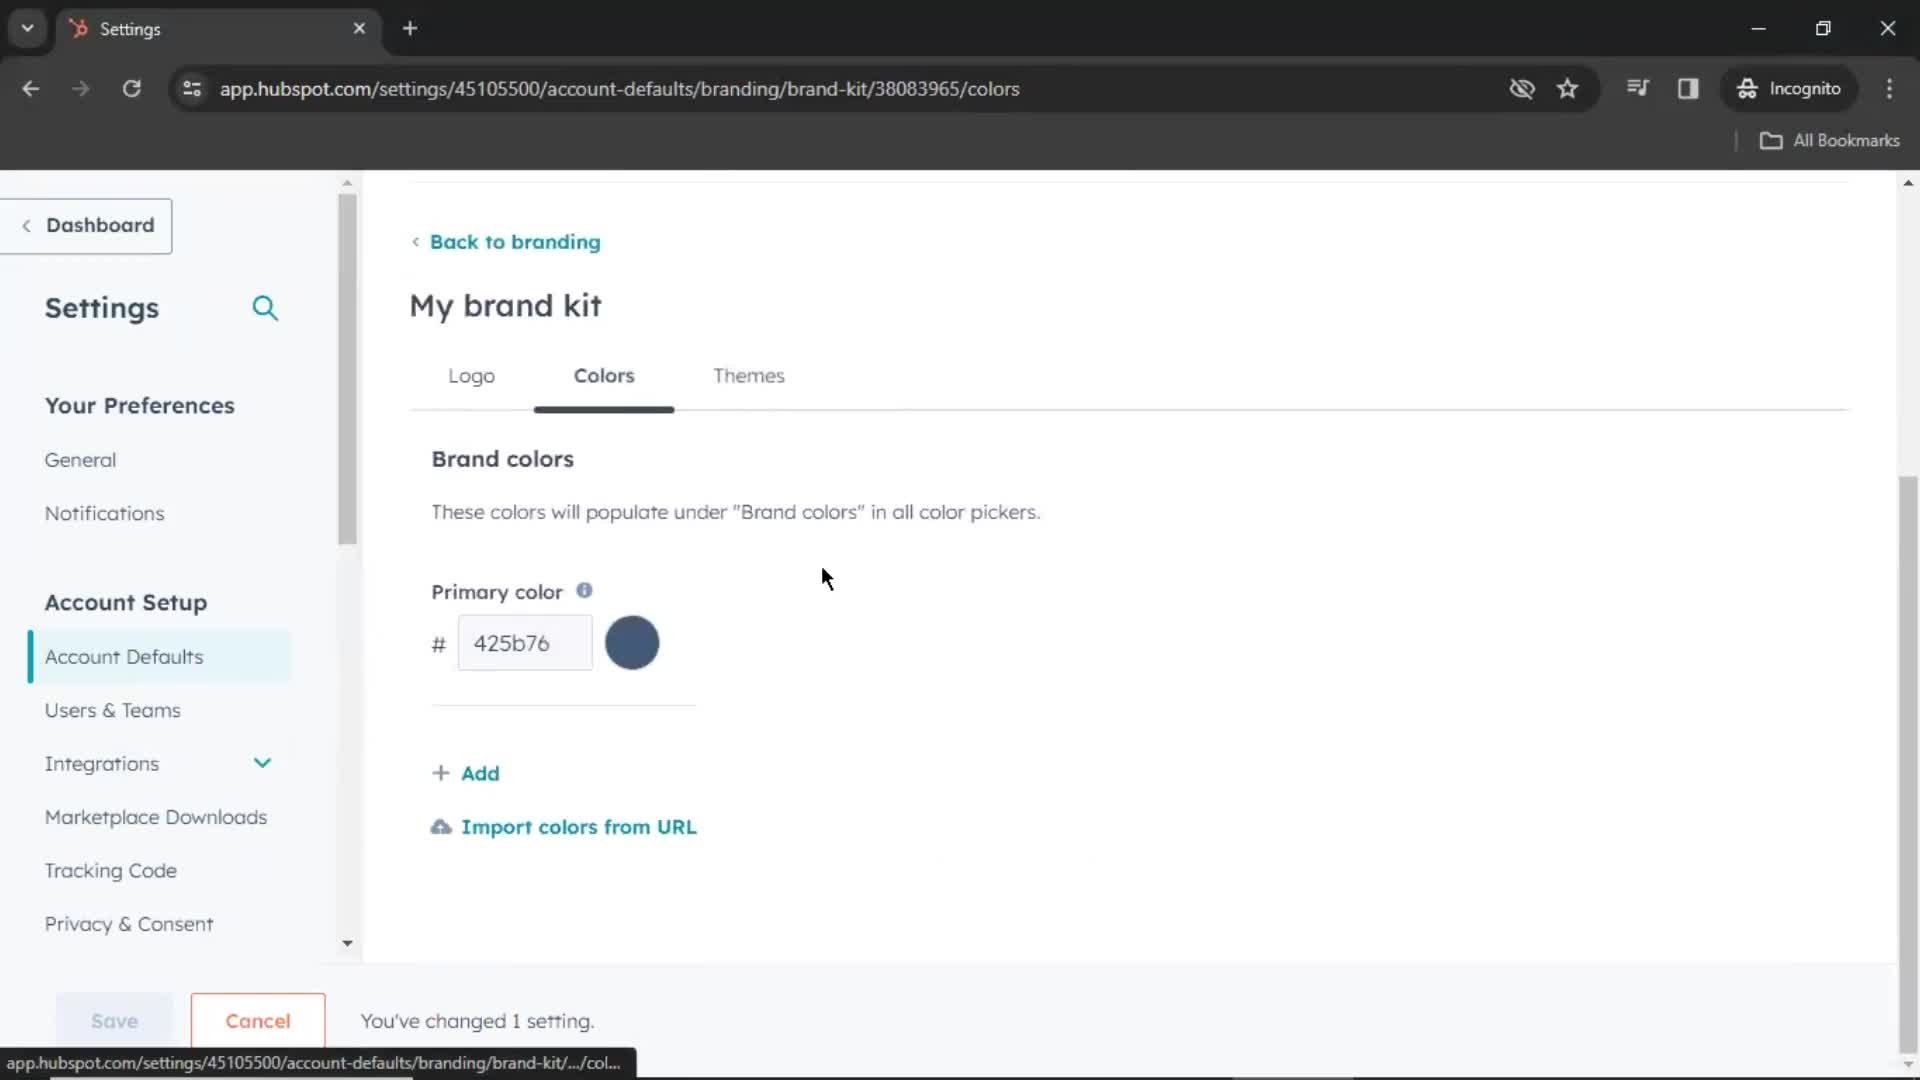Screen dimensions: 1920x1080
Task: Click the search icon in Settings sidebar
Action: click(x=264, y=307)
